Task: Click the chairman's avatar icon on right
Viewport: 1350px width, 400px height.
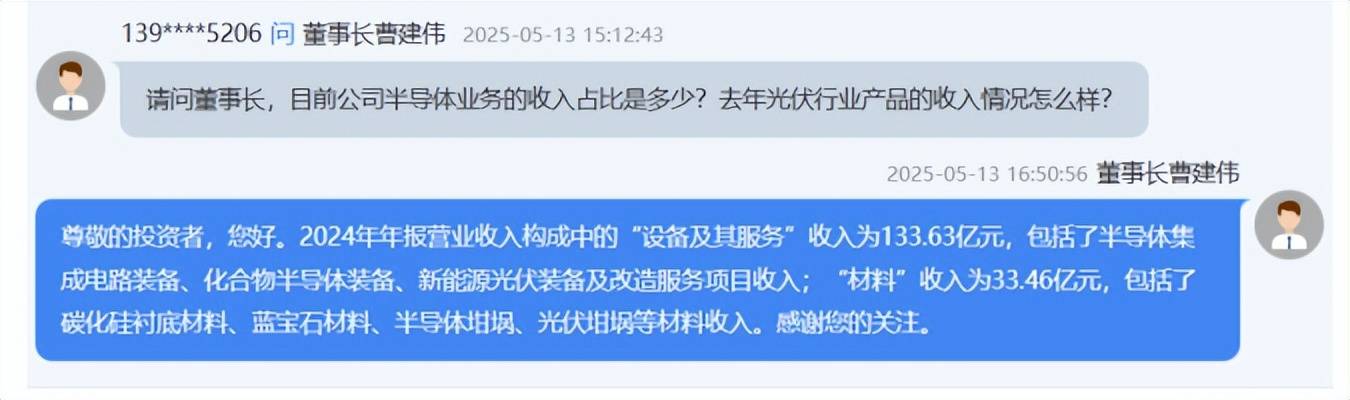Action: click(x=1288, y=225)
